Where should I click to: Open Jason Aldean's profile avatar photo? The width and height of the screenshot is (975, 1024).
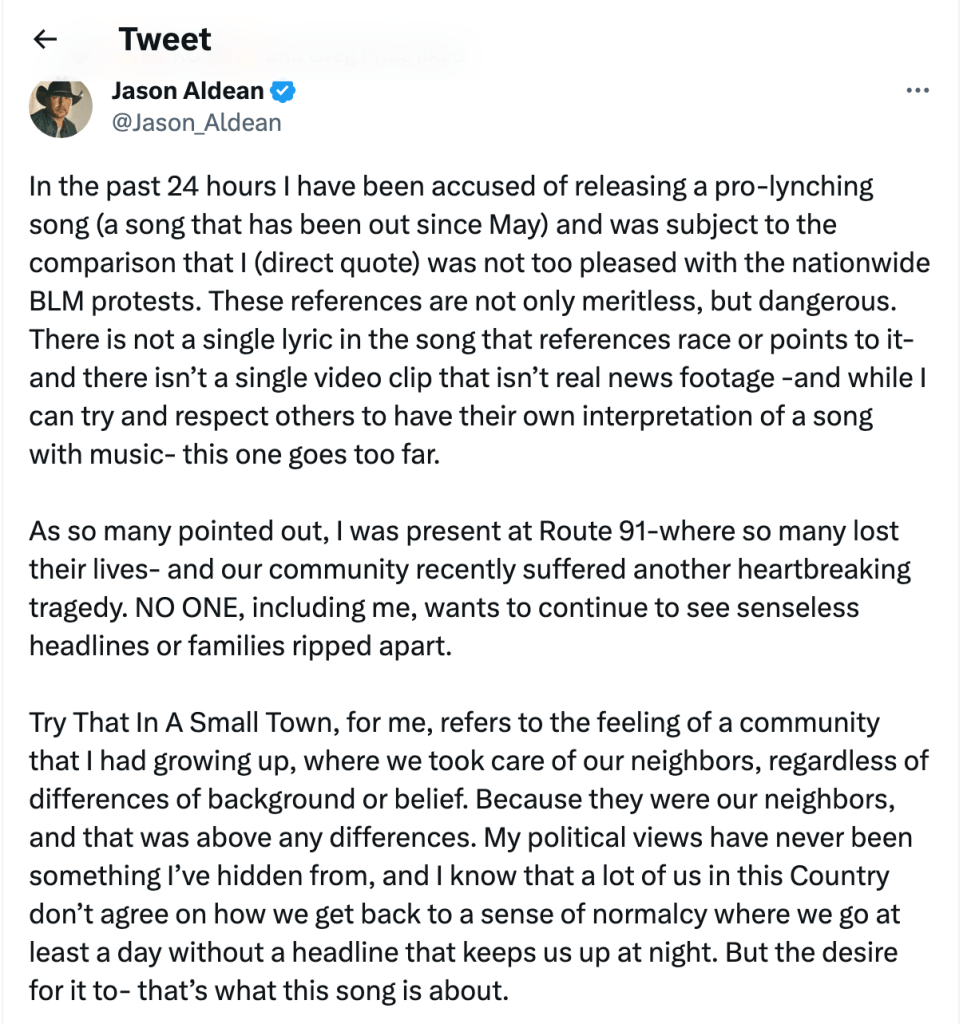coord(61,107)
